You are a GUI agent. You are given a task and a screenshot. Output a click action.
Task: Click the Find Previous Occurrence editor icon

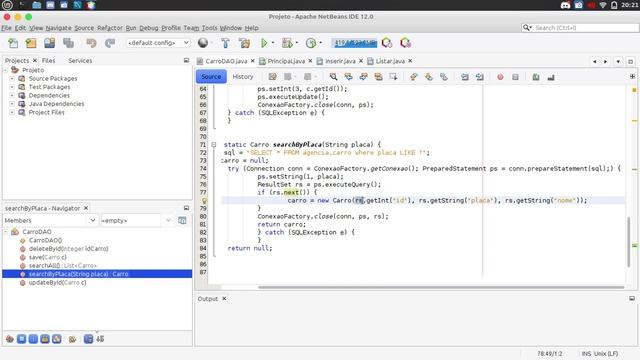(x=348, y=77)
